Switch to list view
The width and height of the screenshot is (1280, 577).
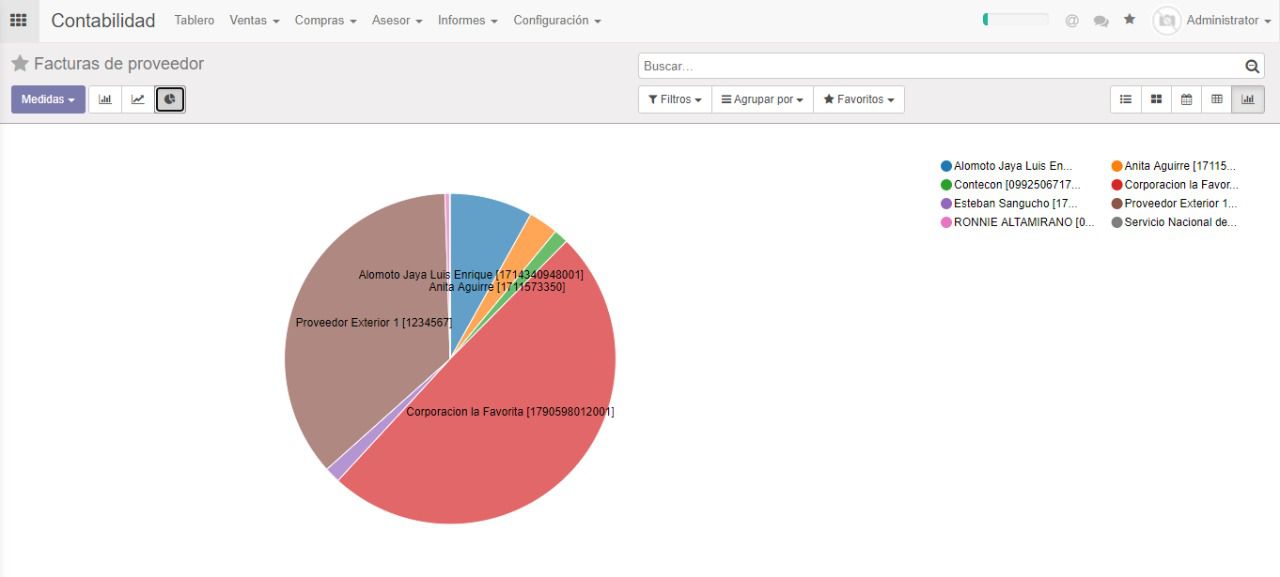[1126, 99]
